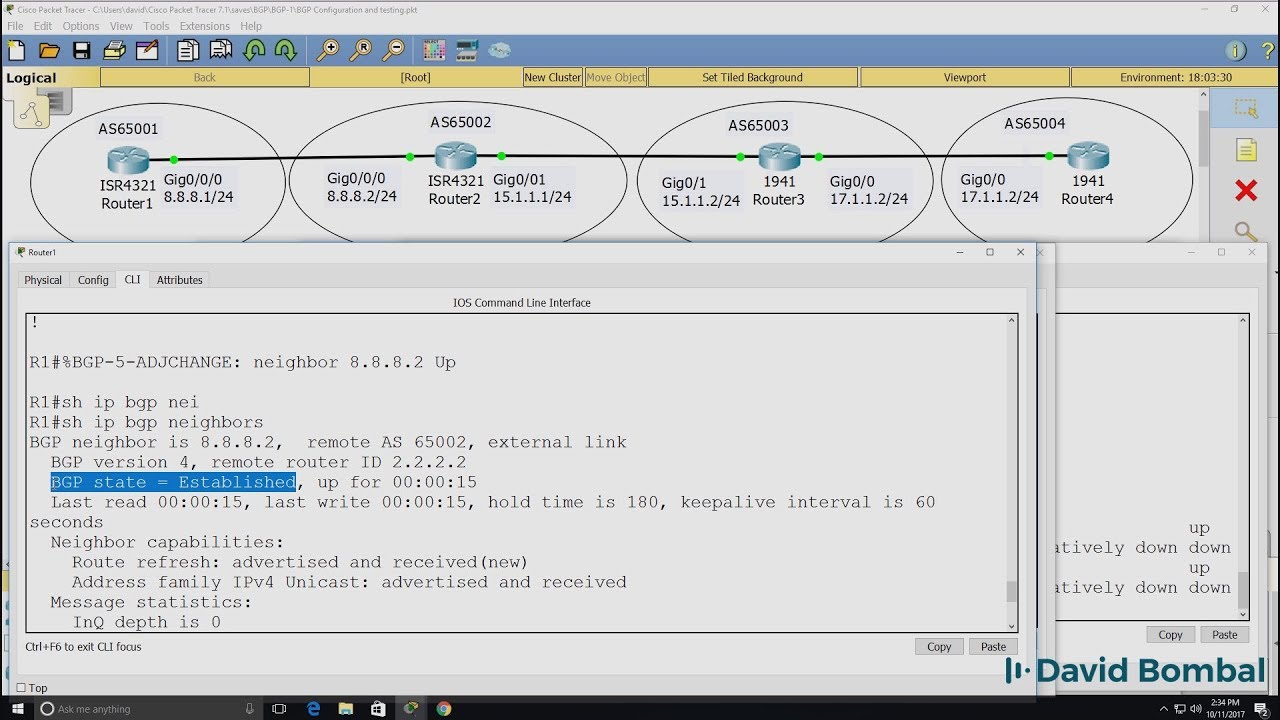This screenshot has height=720, width=1280.
Task: Click the Undo green arrow
Action: pyautogui.click(x=255, y=50)
